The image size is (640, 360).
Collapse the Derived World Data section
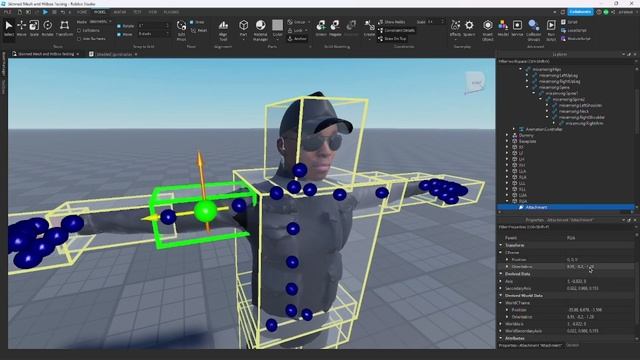coord(501,296)
